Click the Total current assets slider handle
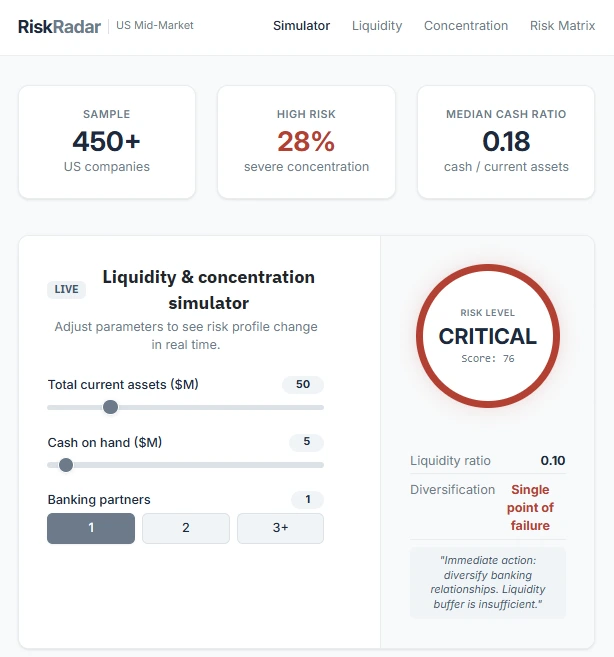The image size is (614, 657). (110, 407)
